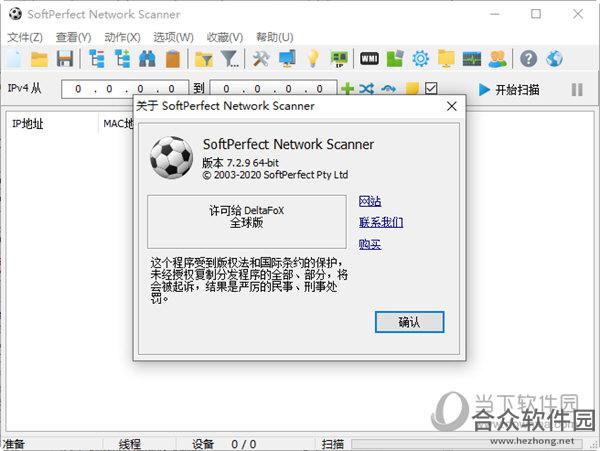Click the network monitor computer icon
Image resolution: width=600 pixels, height=451 pixels.
(287, 59)
